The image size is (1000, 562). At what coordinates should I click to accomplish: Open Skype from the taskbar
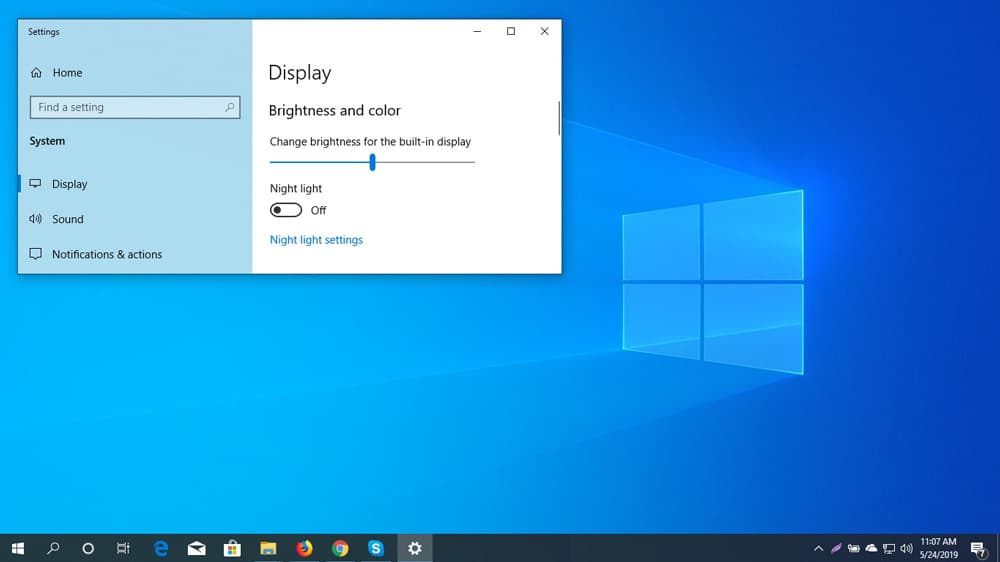click(x=376, y=548)
